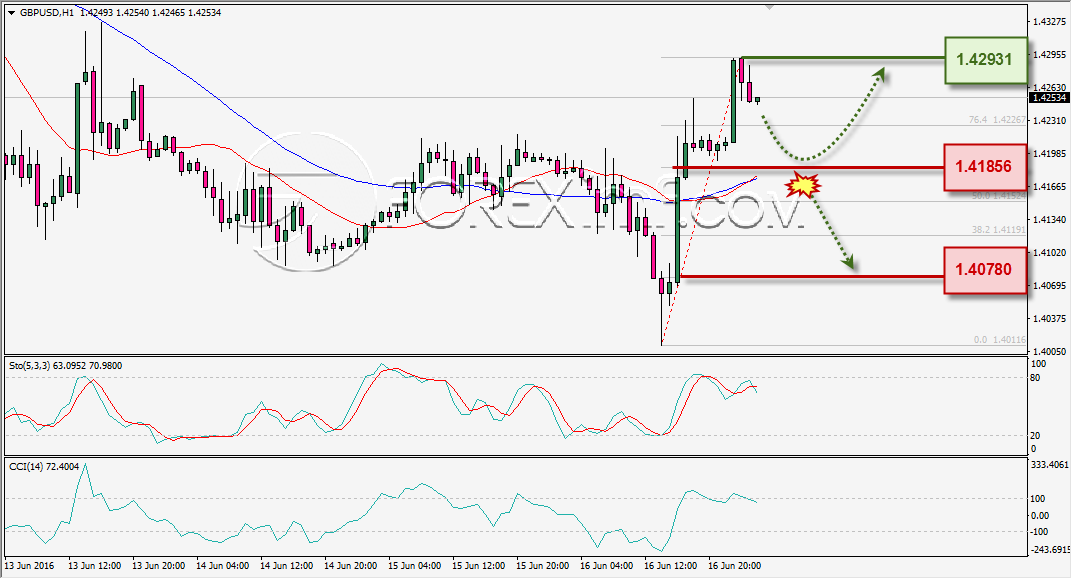Screen dimensions: 1072x579
Task: Click the CCI scale value 333.4061
Action: [x=1049, y=465]
